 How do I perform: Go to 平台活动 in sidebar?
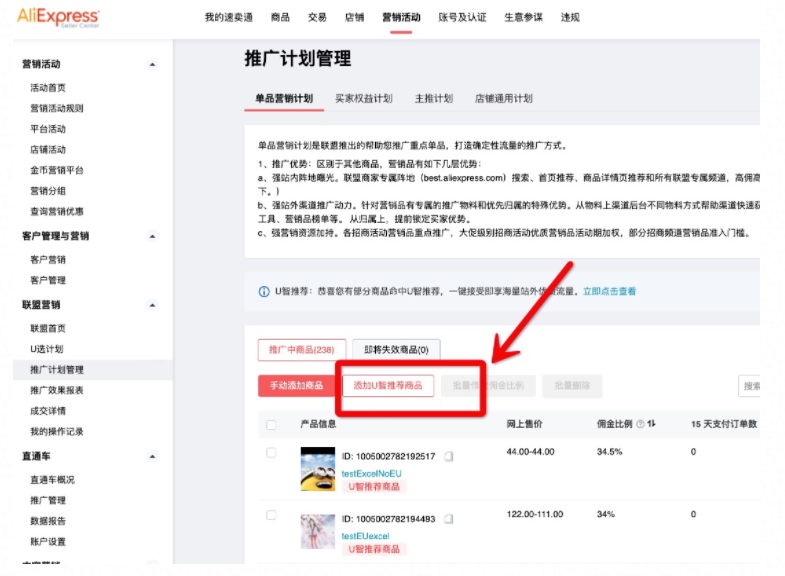coord(48,129)
